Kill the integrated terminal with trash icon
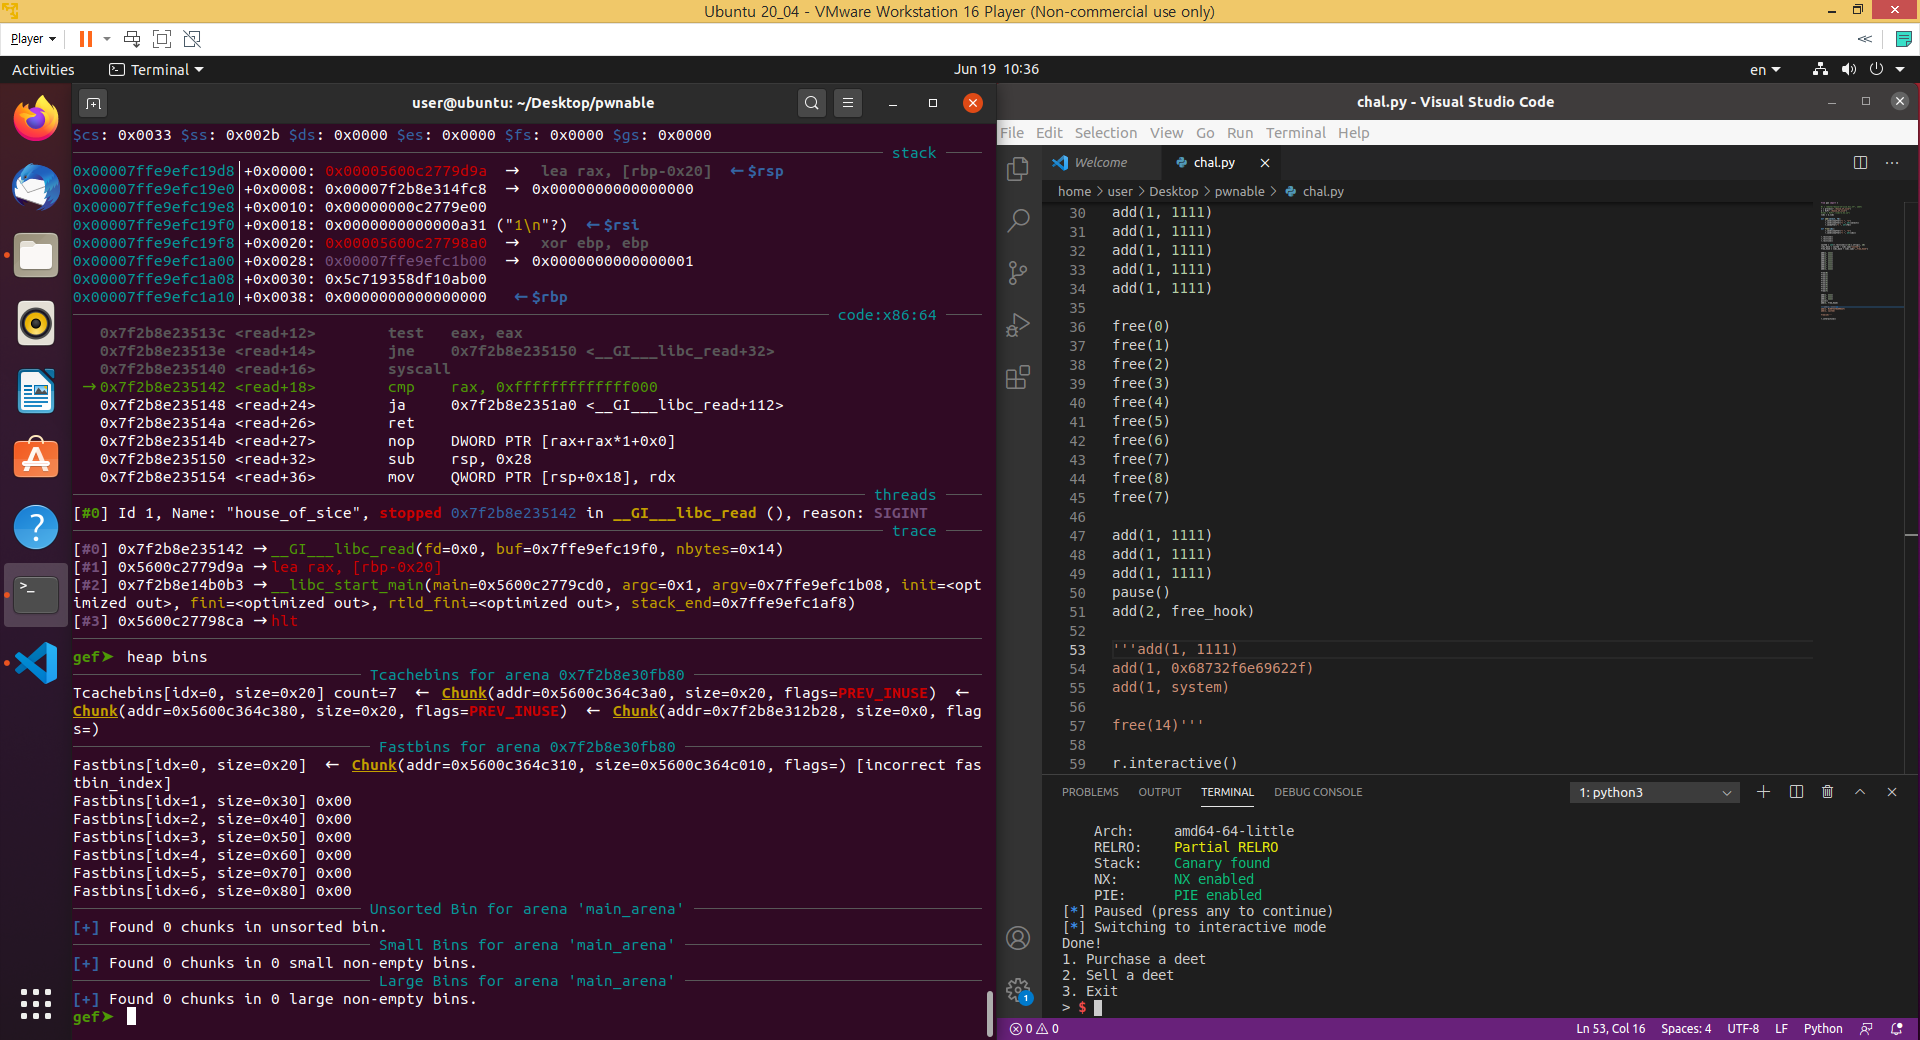Viewport: 1920px width, 1040px height. (1828, 792)
